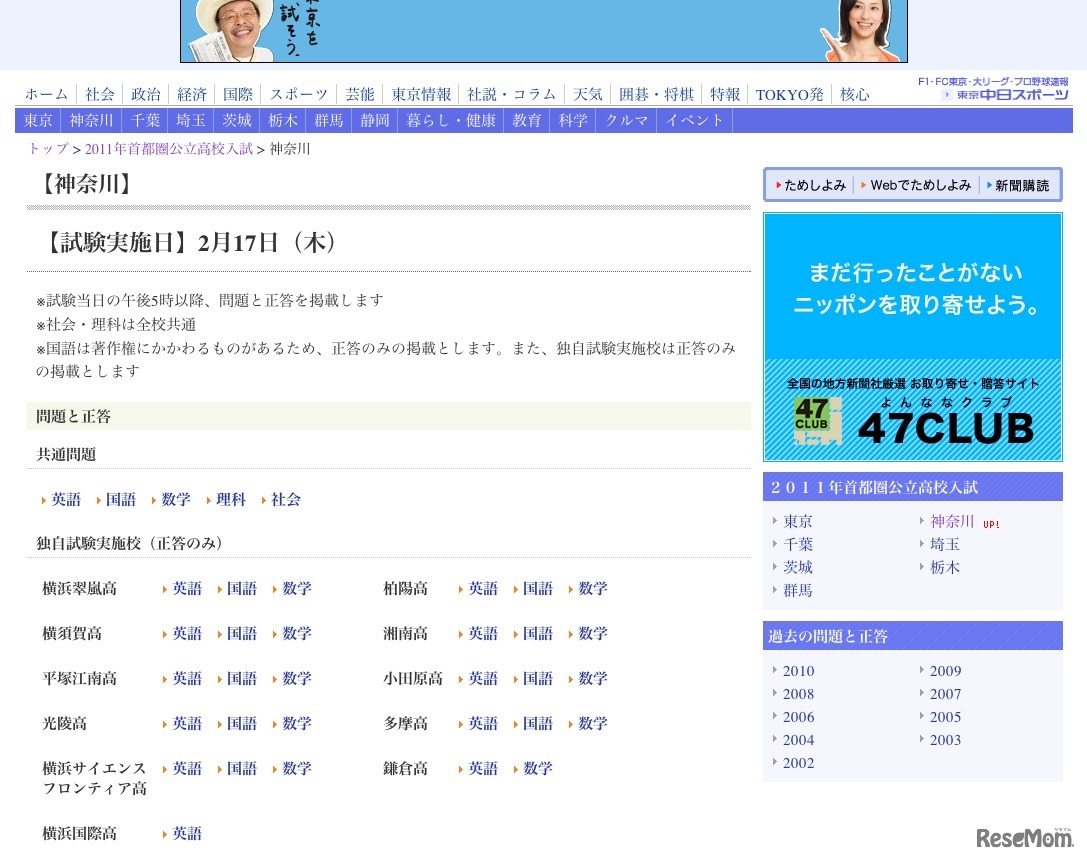This screenshot has width=1087, height=861.
Task: Open the スポーツ menu item
Action: (x=298, y=94)
